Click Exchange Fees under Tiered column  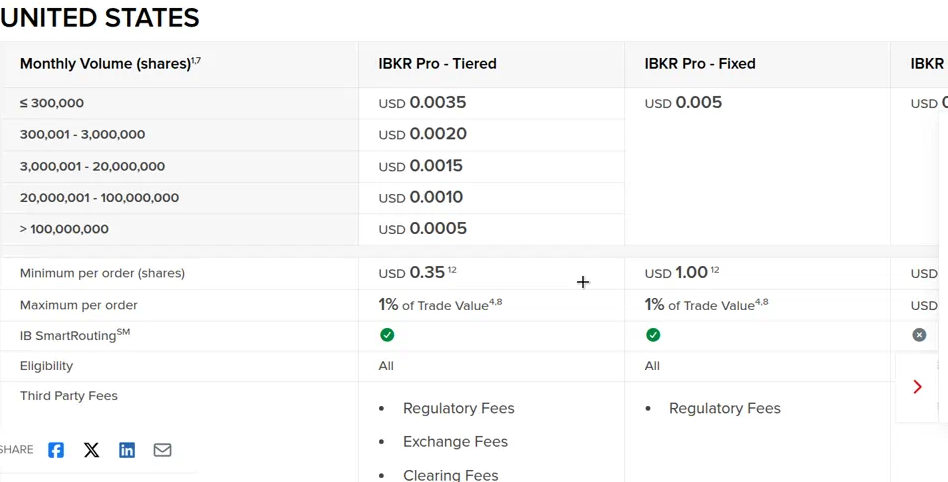(x=455, y=442)
